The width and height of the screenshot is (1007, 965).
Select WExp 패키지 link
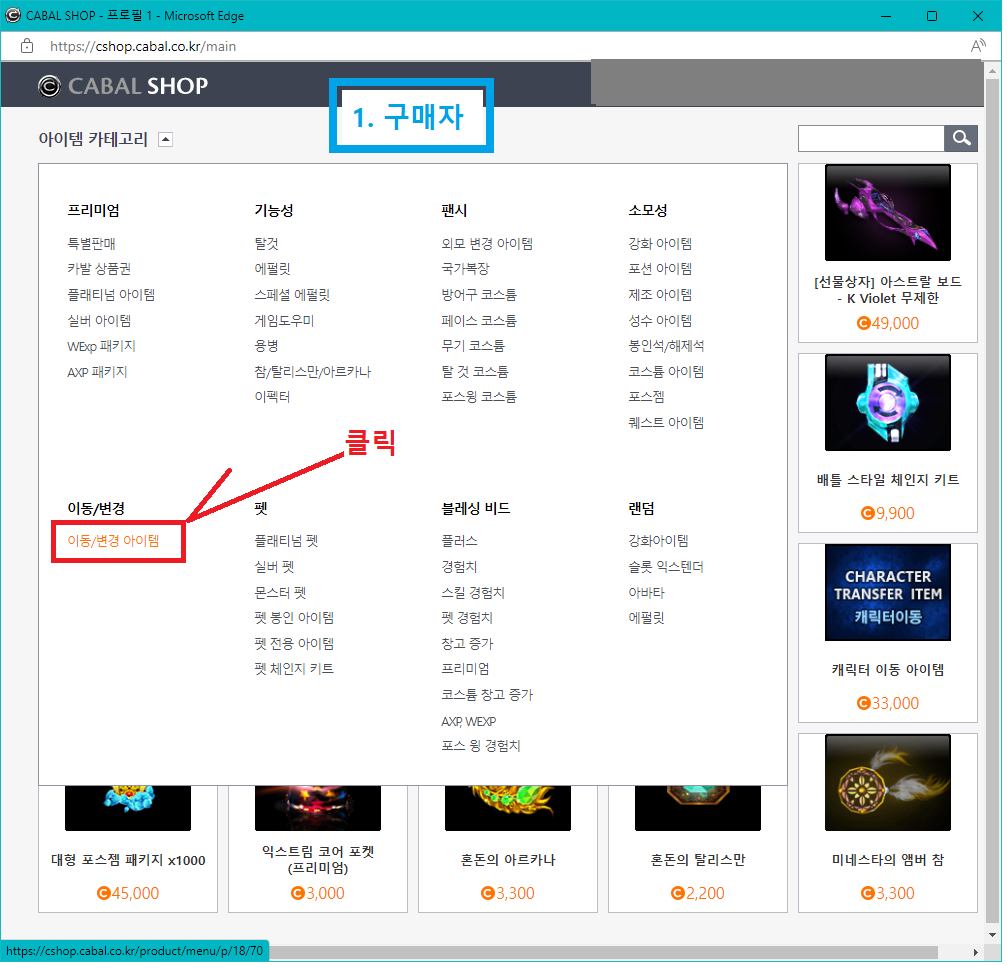pyautogui.click(x=101, y=347)
